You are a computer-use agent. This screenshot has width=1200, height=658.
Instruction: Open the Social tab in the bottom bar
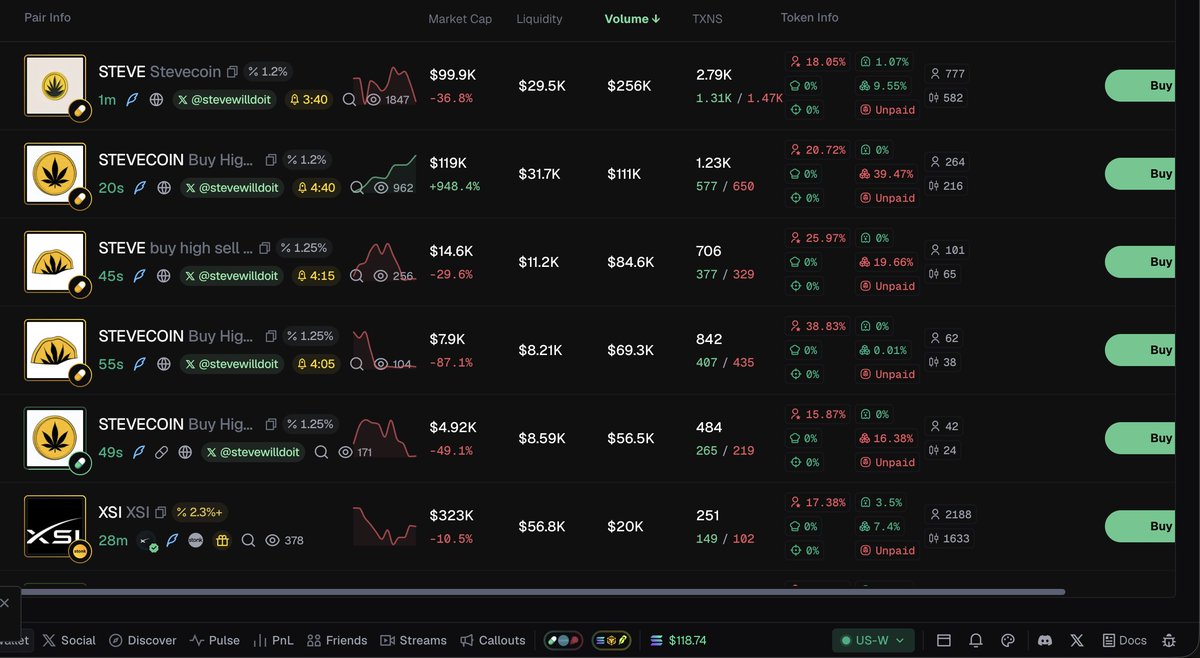click(x=69, y=640)
